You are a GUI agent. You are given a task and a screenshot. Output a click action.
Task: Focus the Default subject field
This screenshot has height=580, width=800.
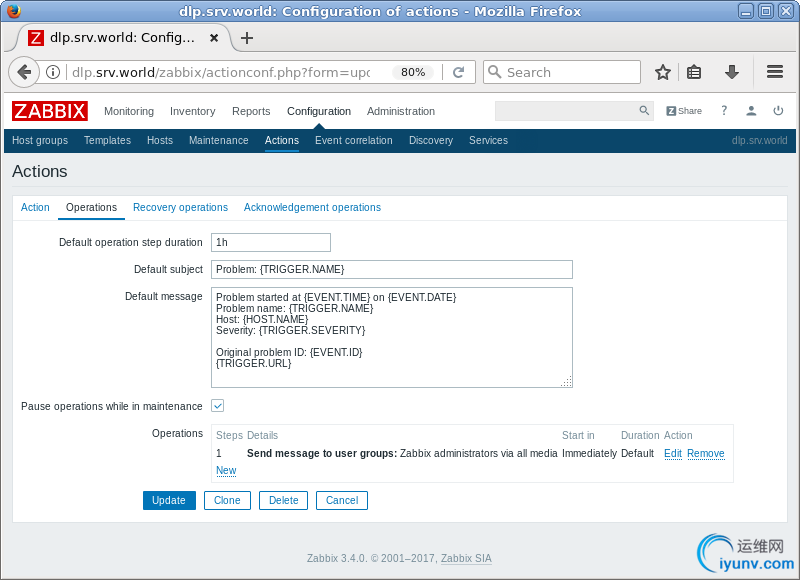tap(392, 269)
